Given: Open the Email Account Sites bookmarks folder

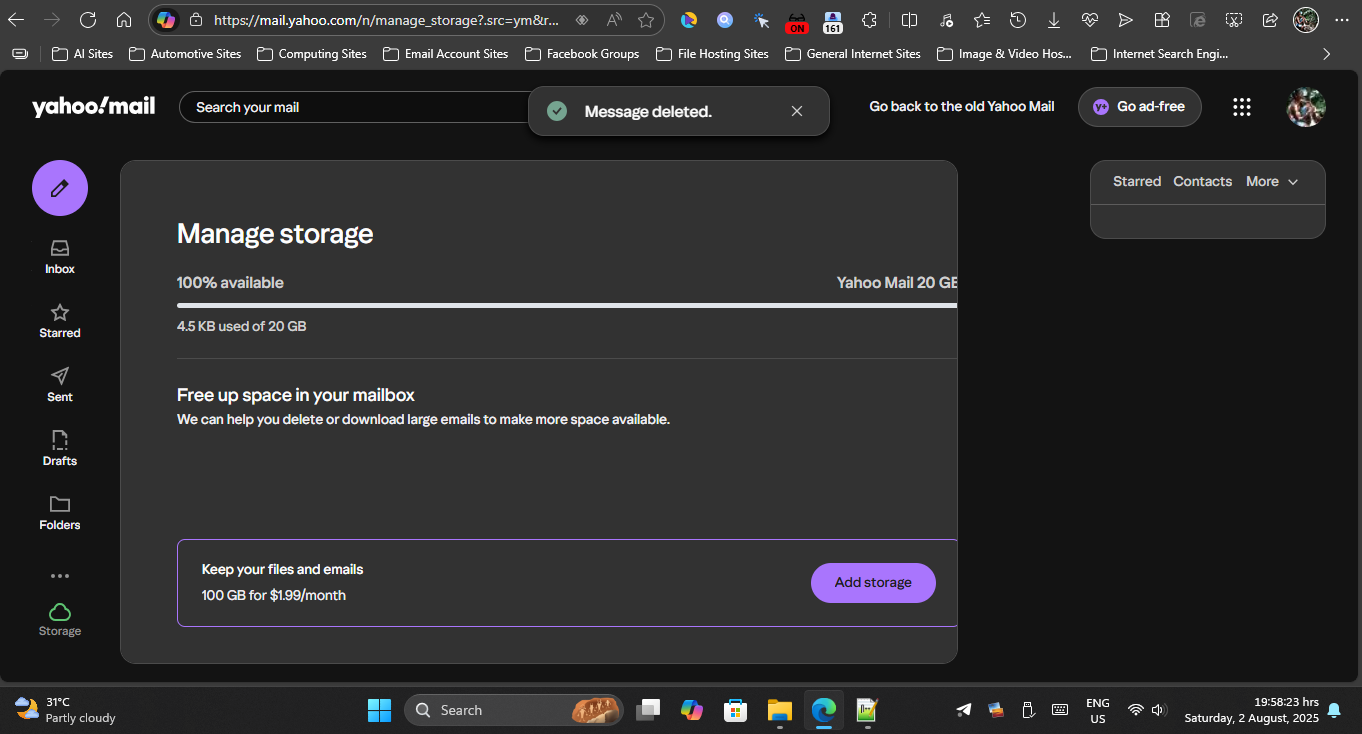Looking at the screenshot, I should [x=446, y=54].
